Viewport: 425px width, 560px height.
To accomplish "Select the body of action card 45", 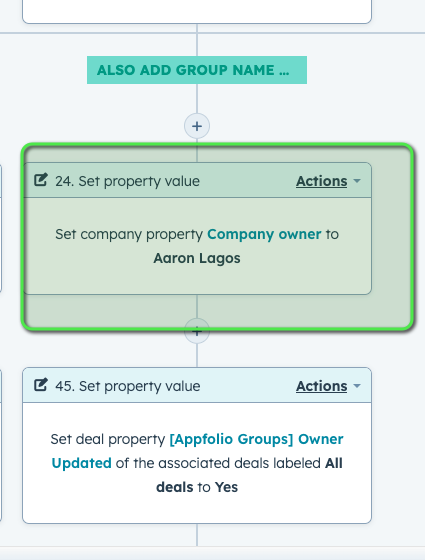I will pyautogui.click(x=197, y=463).
